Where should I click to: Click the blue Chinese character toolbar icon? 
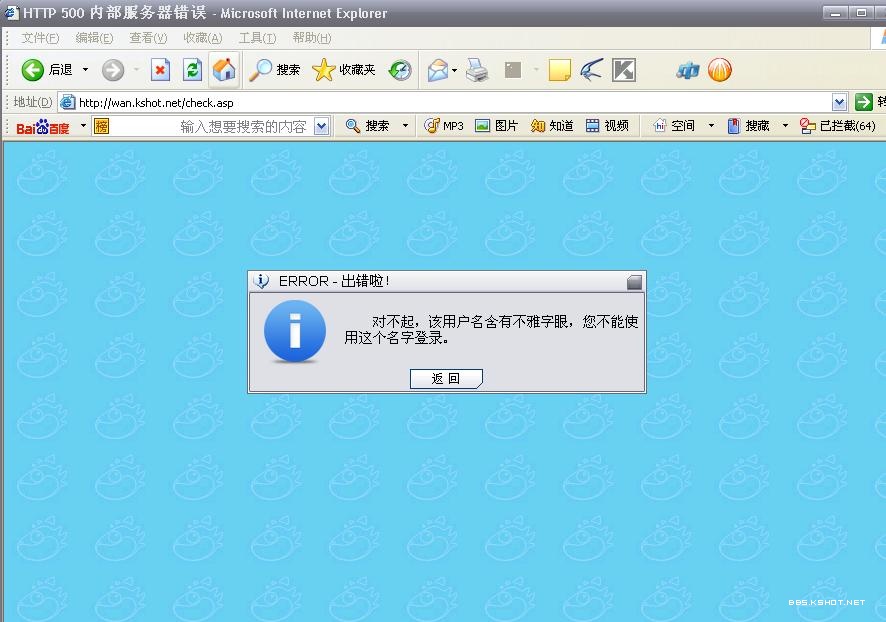click(688, 71)
